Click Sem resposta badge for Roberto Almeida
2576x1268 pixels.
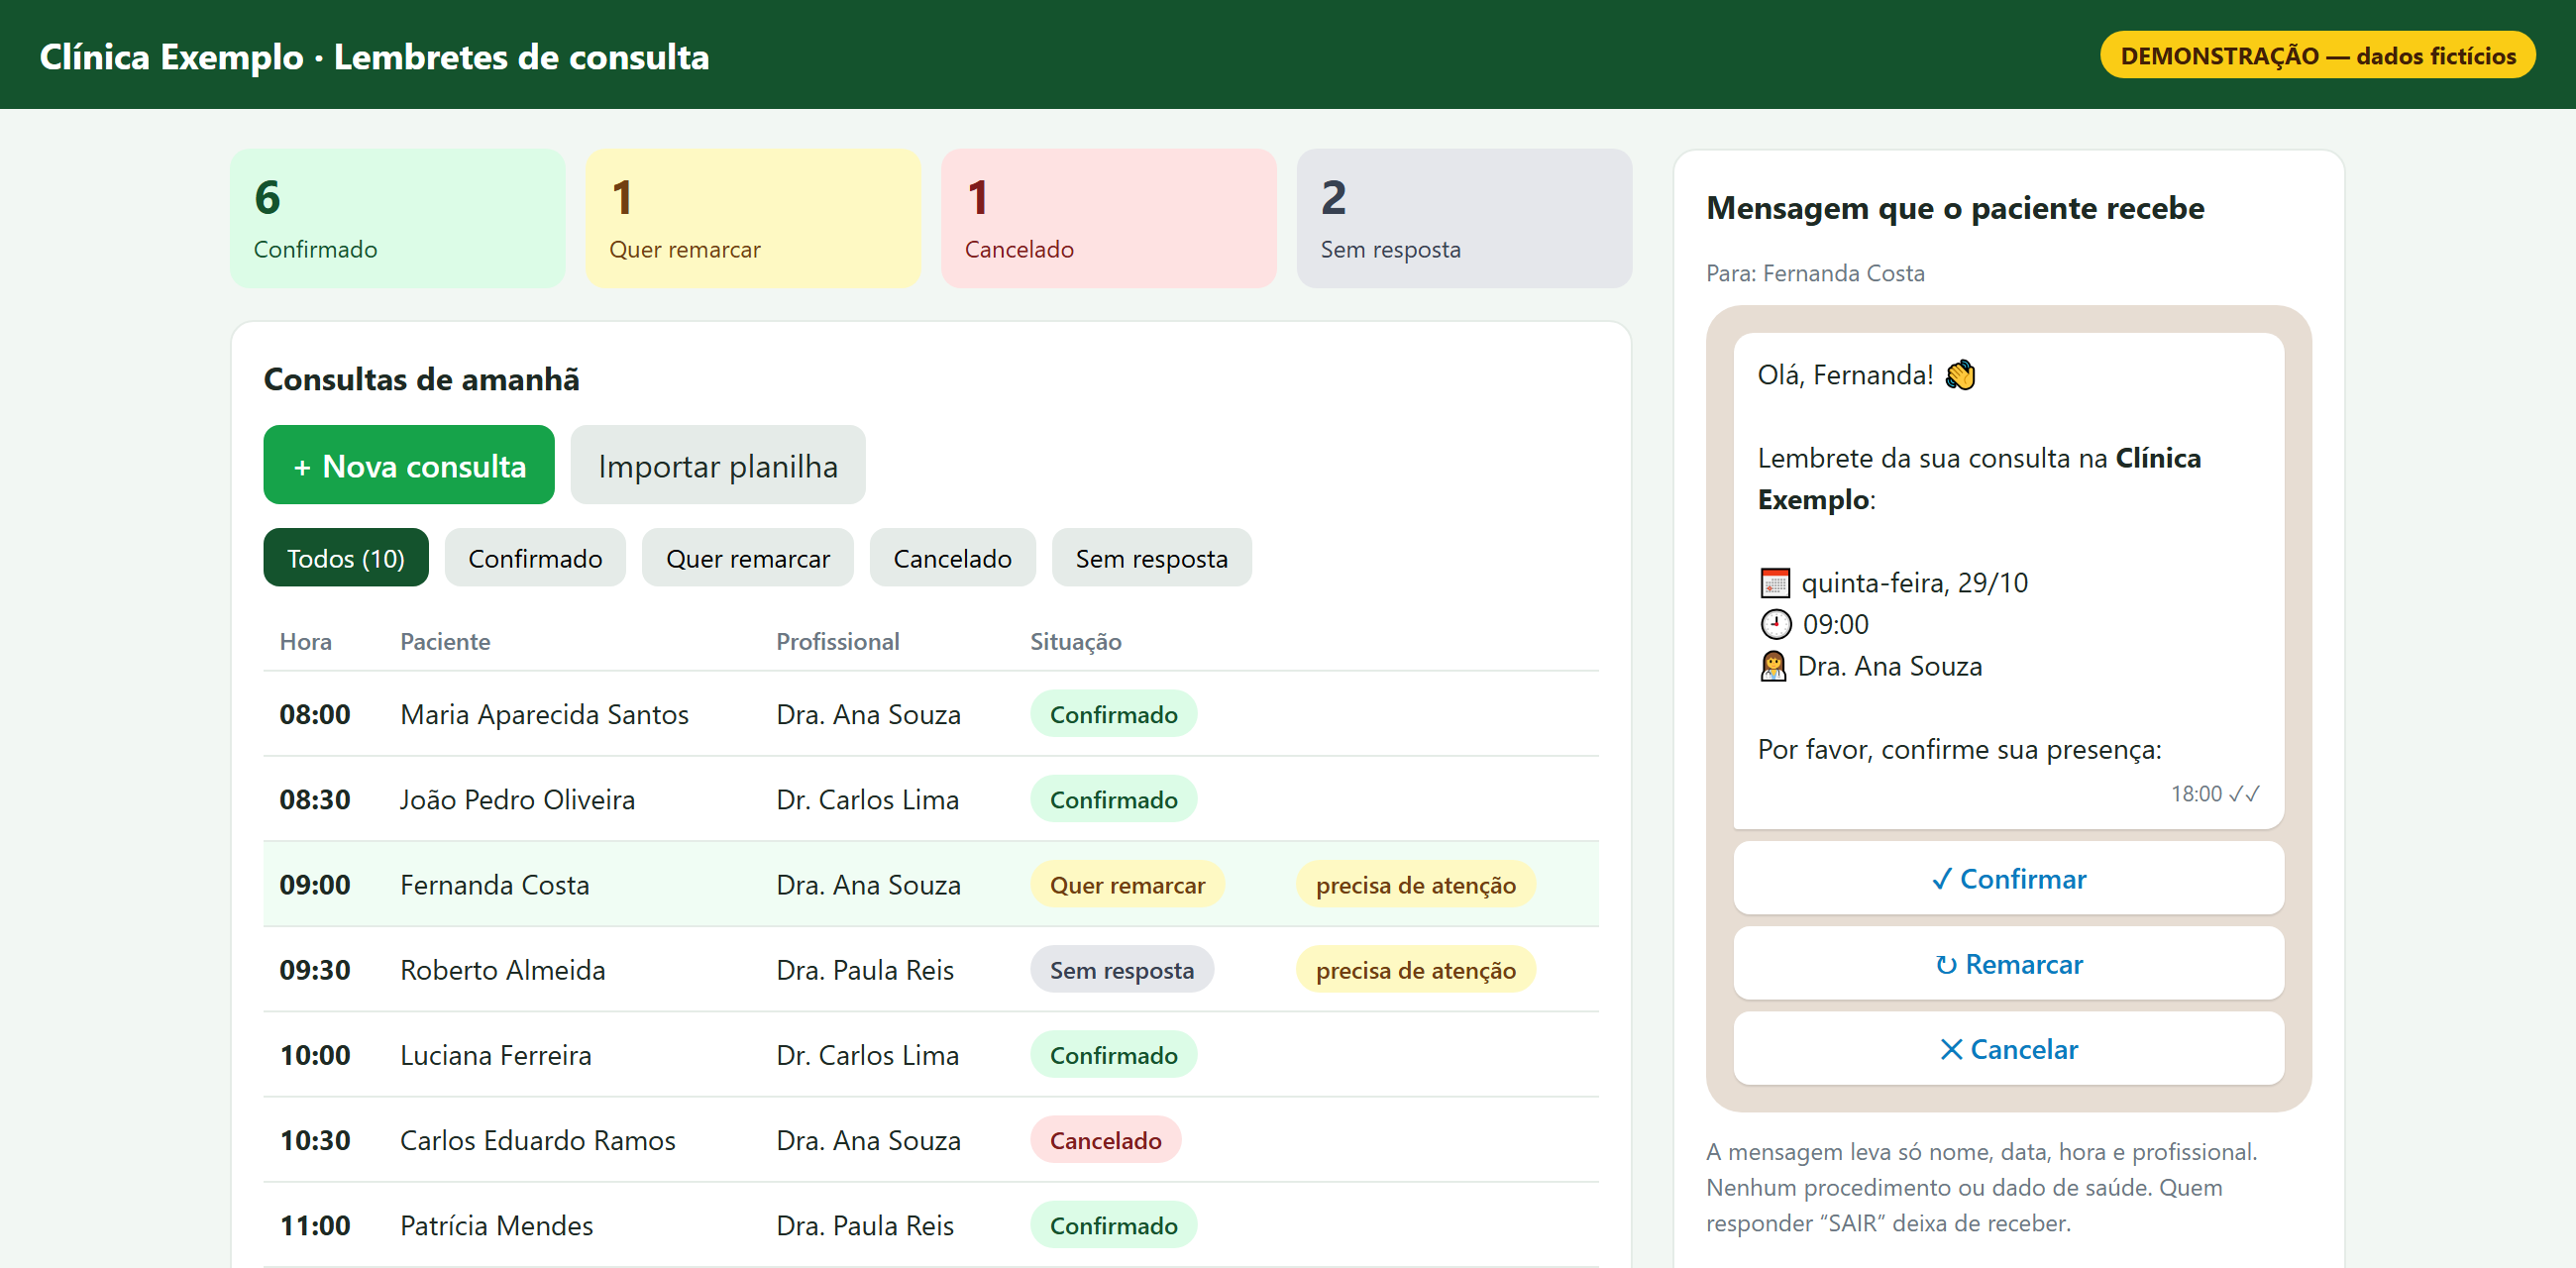click(1121, 969)
